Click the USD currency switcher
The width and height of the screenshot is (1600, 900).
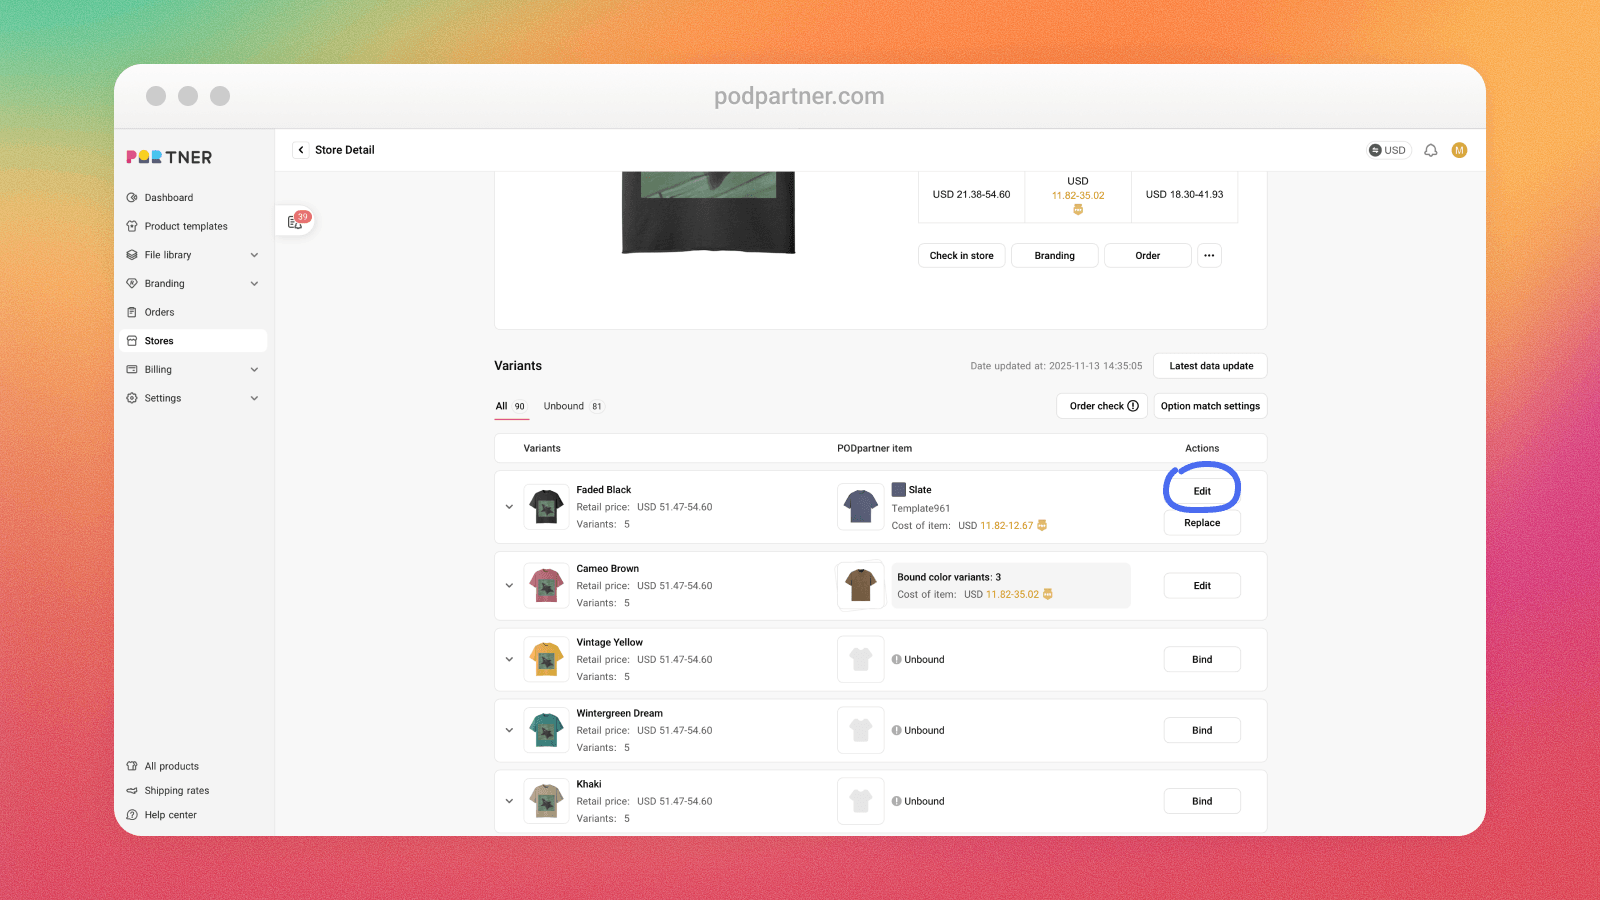[1388, 150]
